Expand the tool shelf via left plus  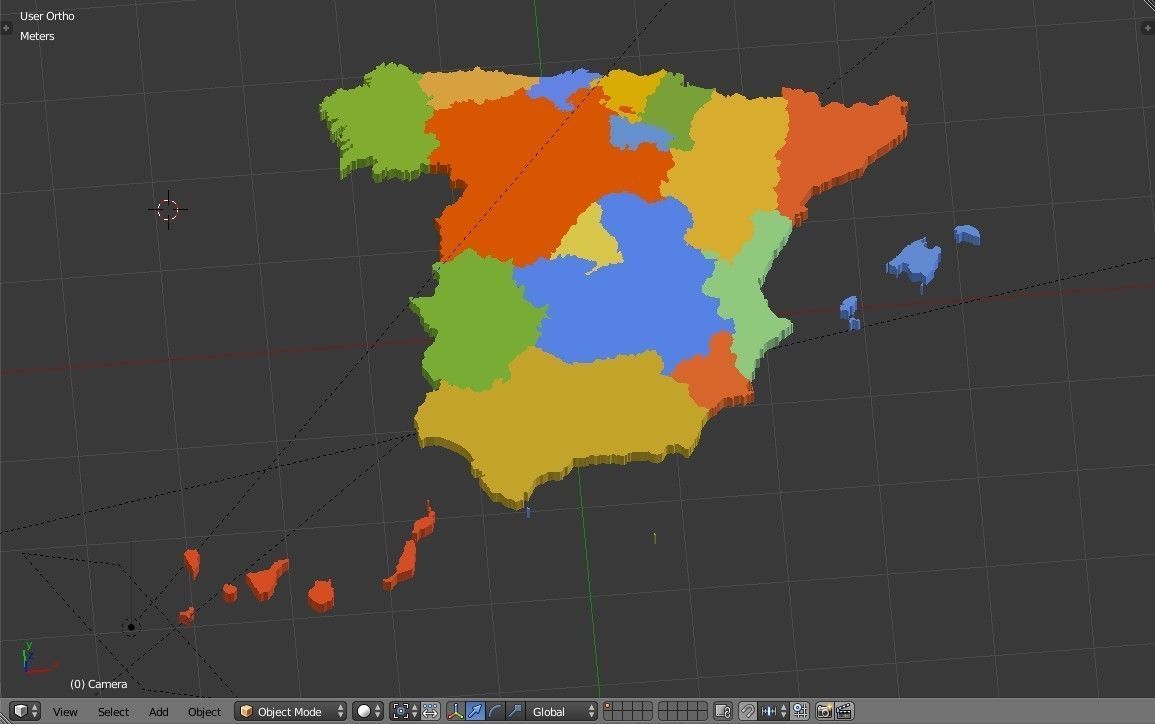6,28
